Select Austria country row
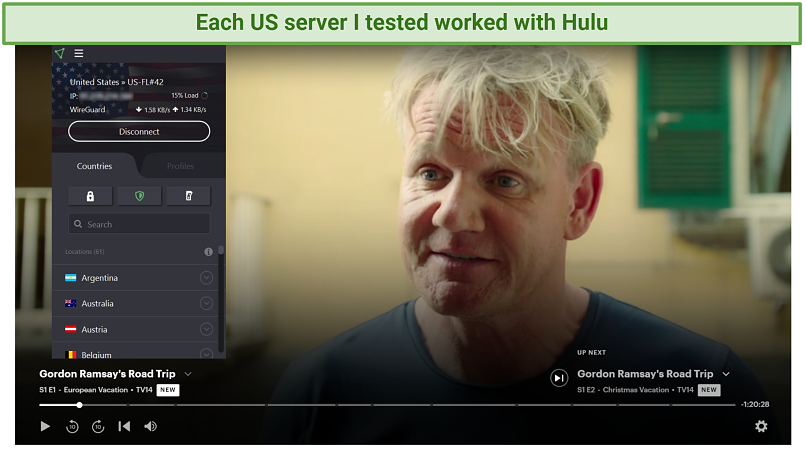This screenshot has height=453, width=806. click(x=135, y=330)
